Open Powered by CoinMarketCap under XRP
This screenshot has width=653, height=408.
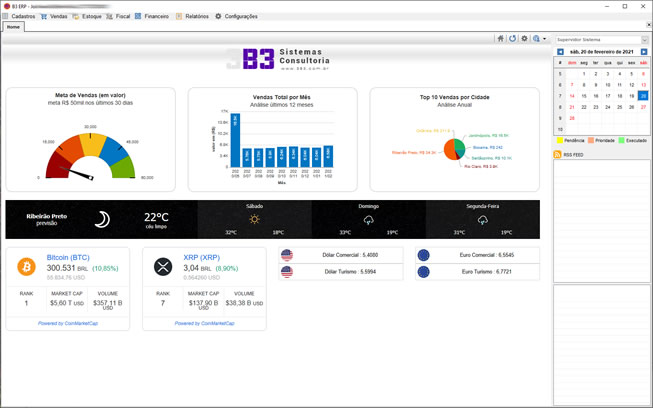point(204,323)
